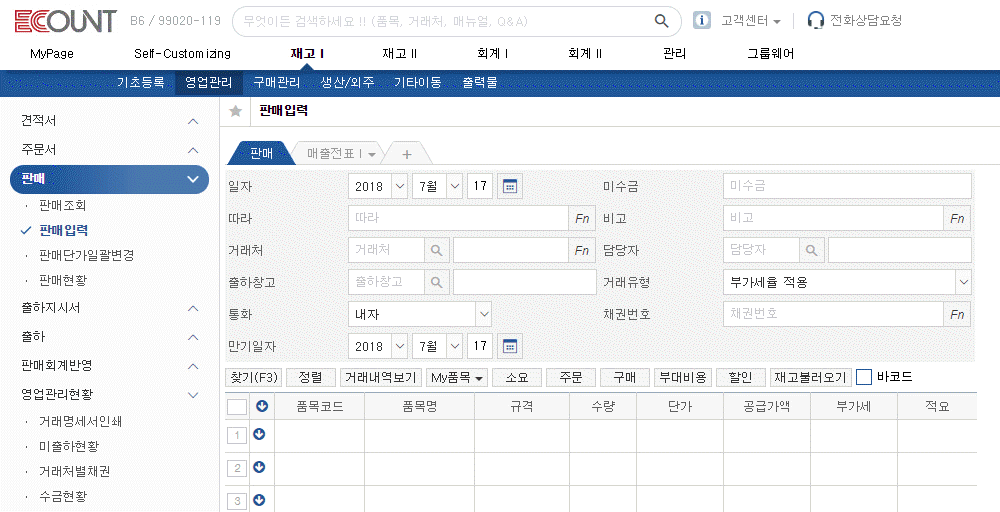Switch to the 구매관리 submenu
Screen dimensions: 1000x512
276,82
